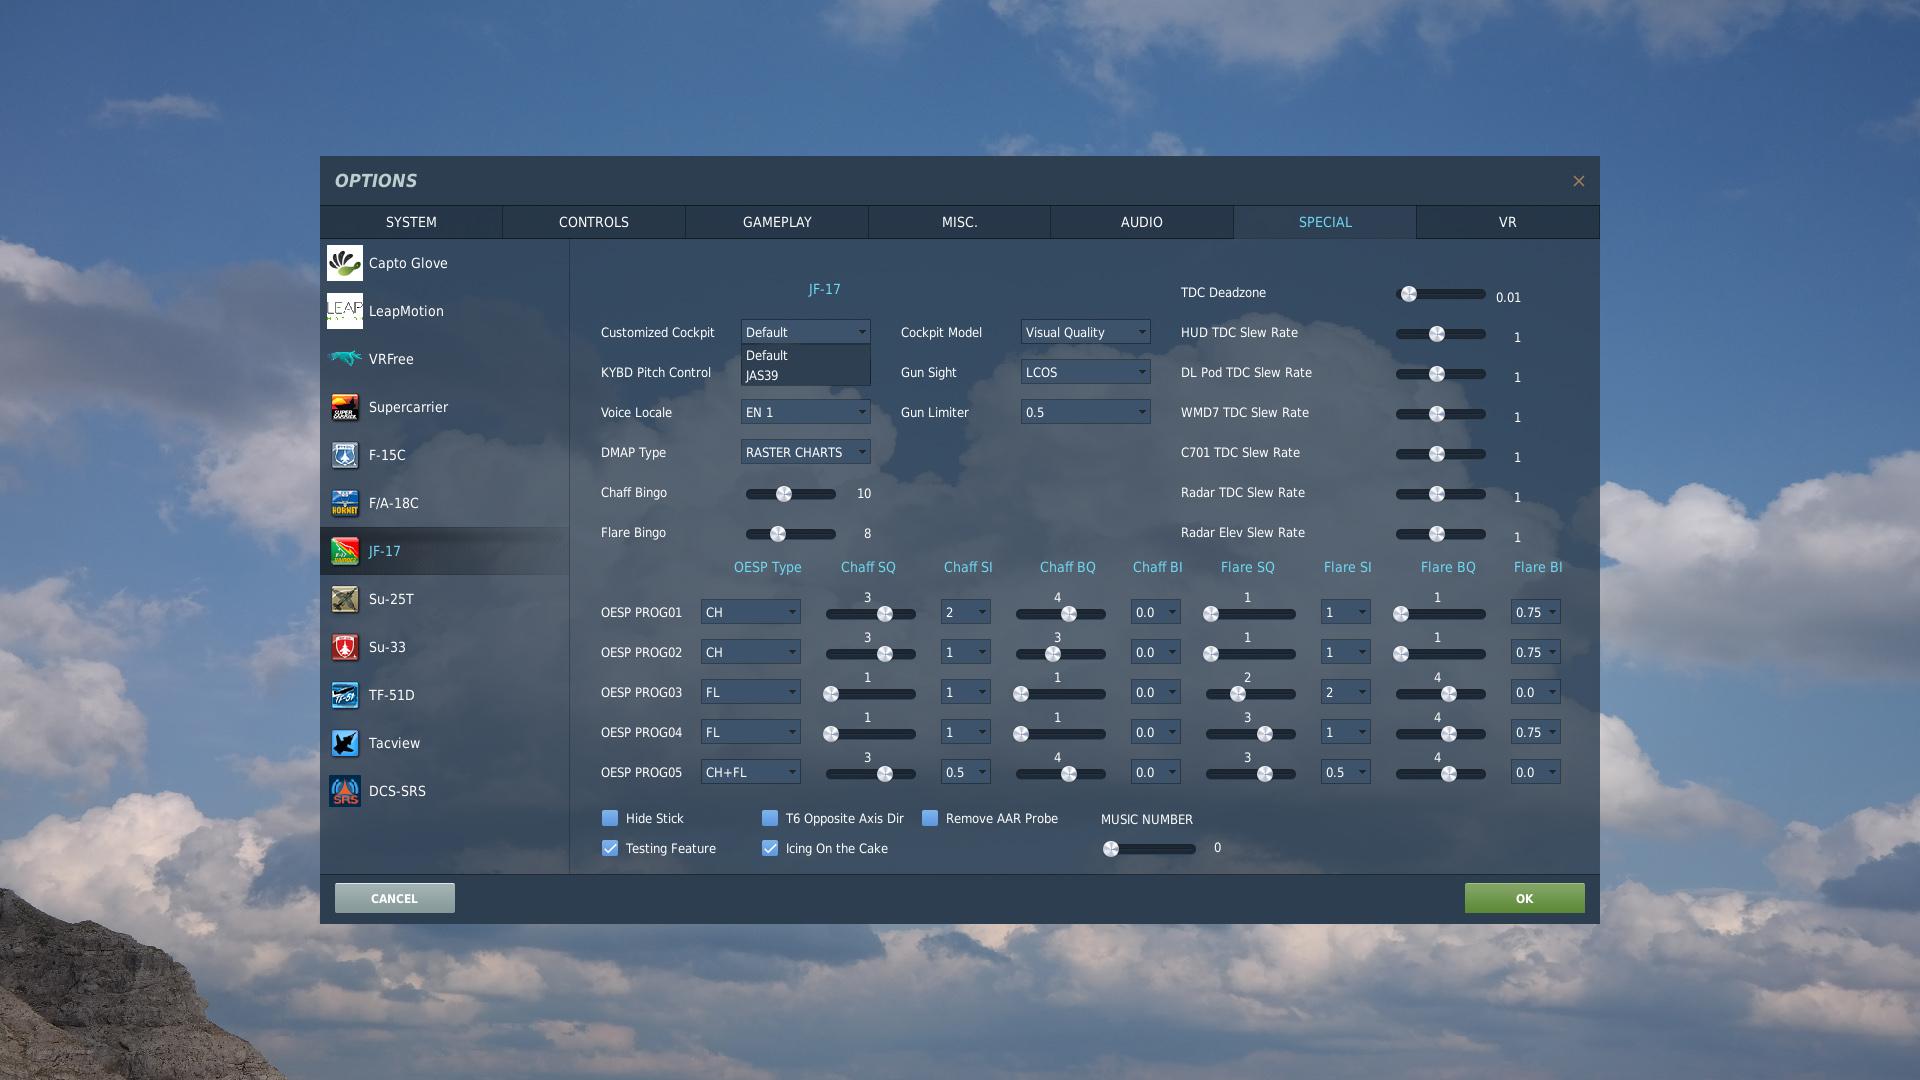This screenshot has height=1080, width=1920.
Task: Select the Tacview plugin icon
Action: (x=344, y=743)
